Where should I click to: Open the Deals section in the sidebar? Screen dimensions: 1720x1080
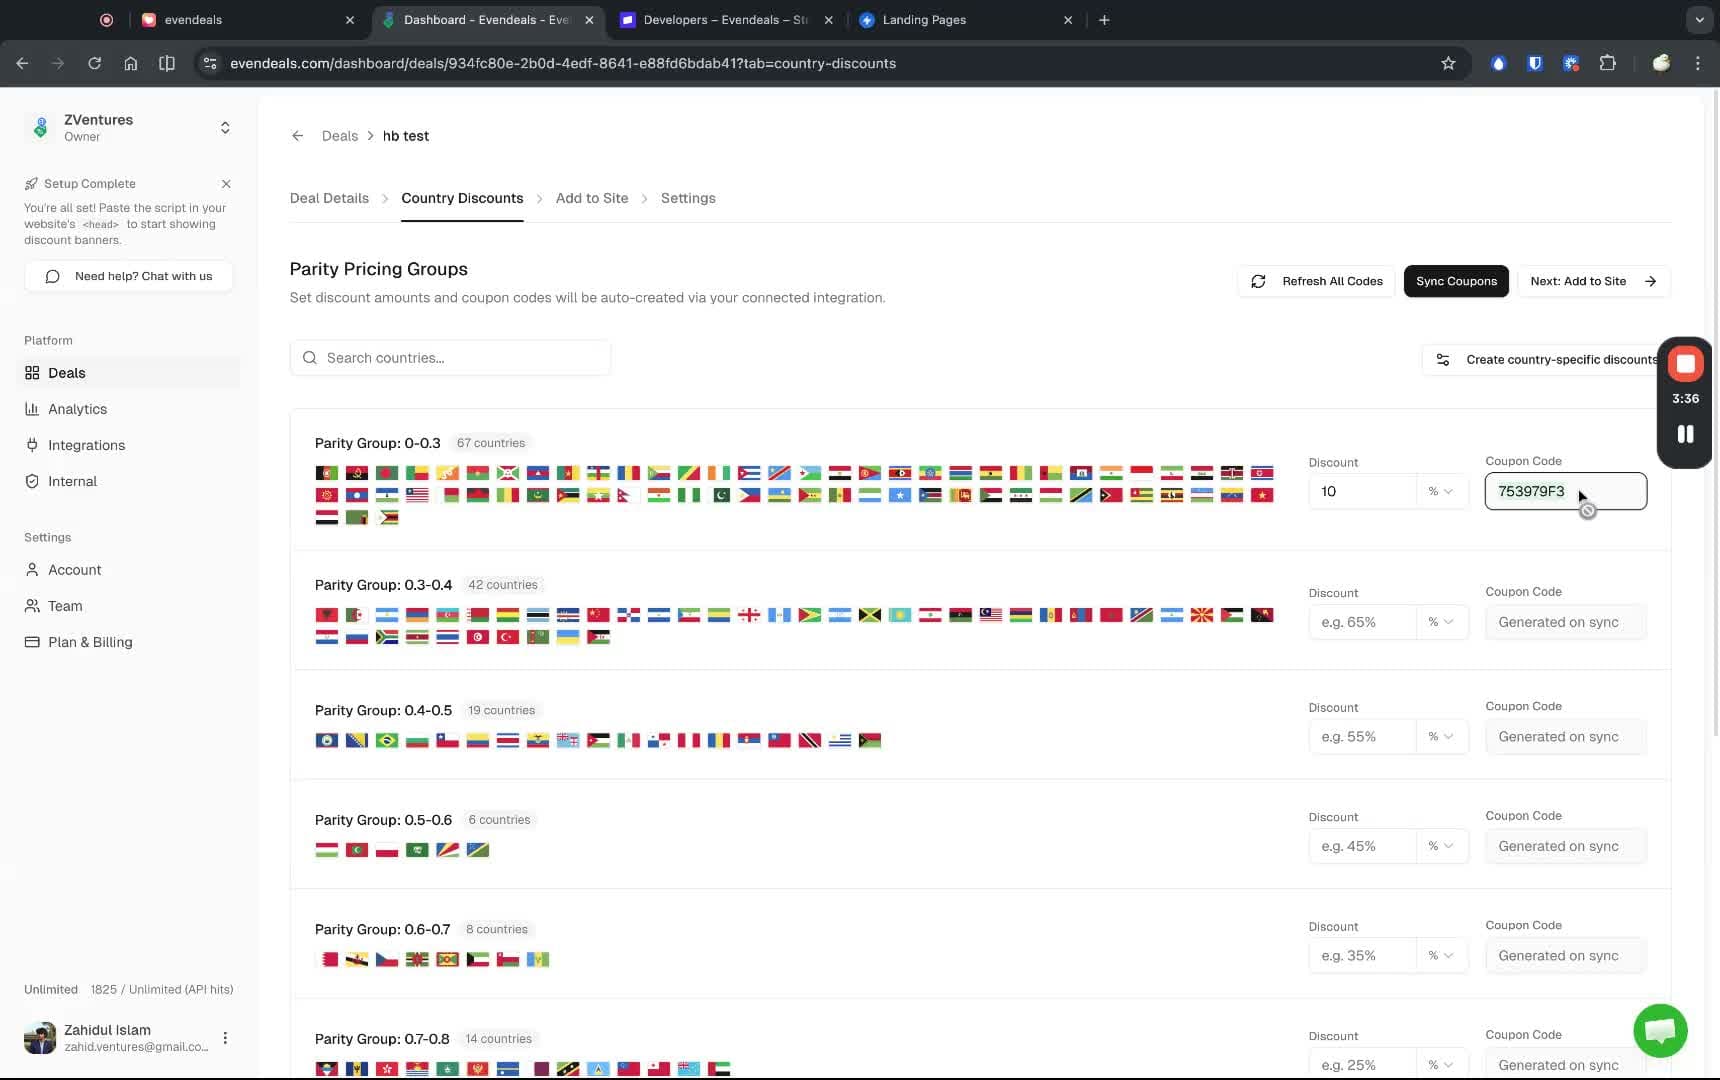click(67, 372)
